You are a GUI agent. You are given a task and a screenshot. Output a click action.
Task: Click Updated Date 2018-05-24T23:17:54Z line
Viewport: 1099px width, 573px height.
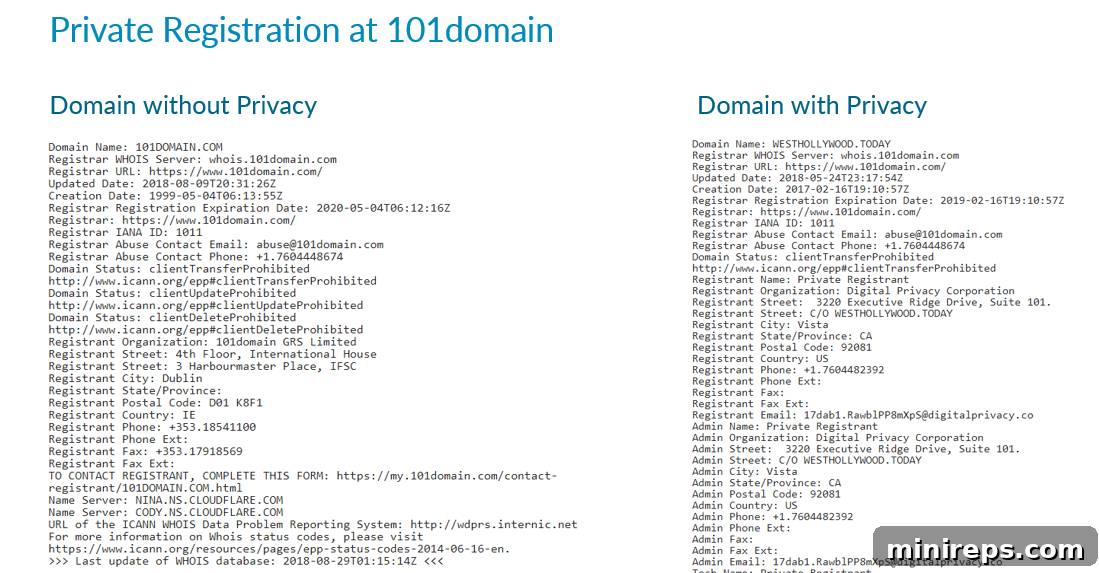coord(797,178)
